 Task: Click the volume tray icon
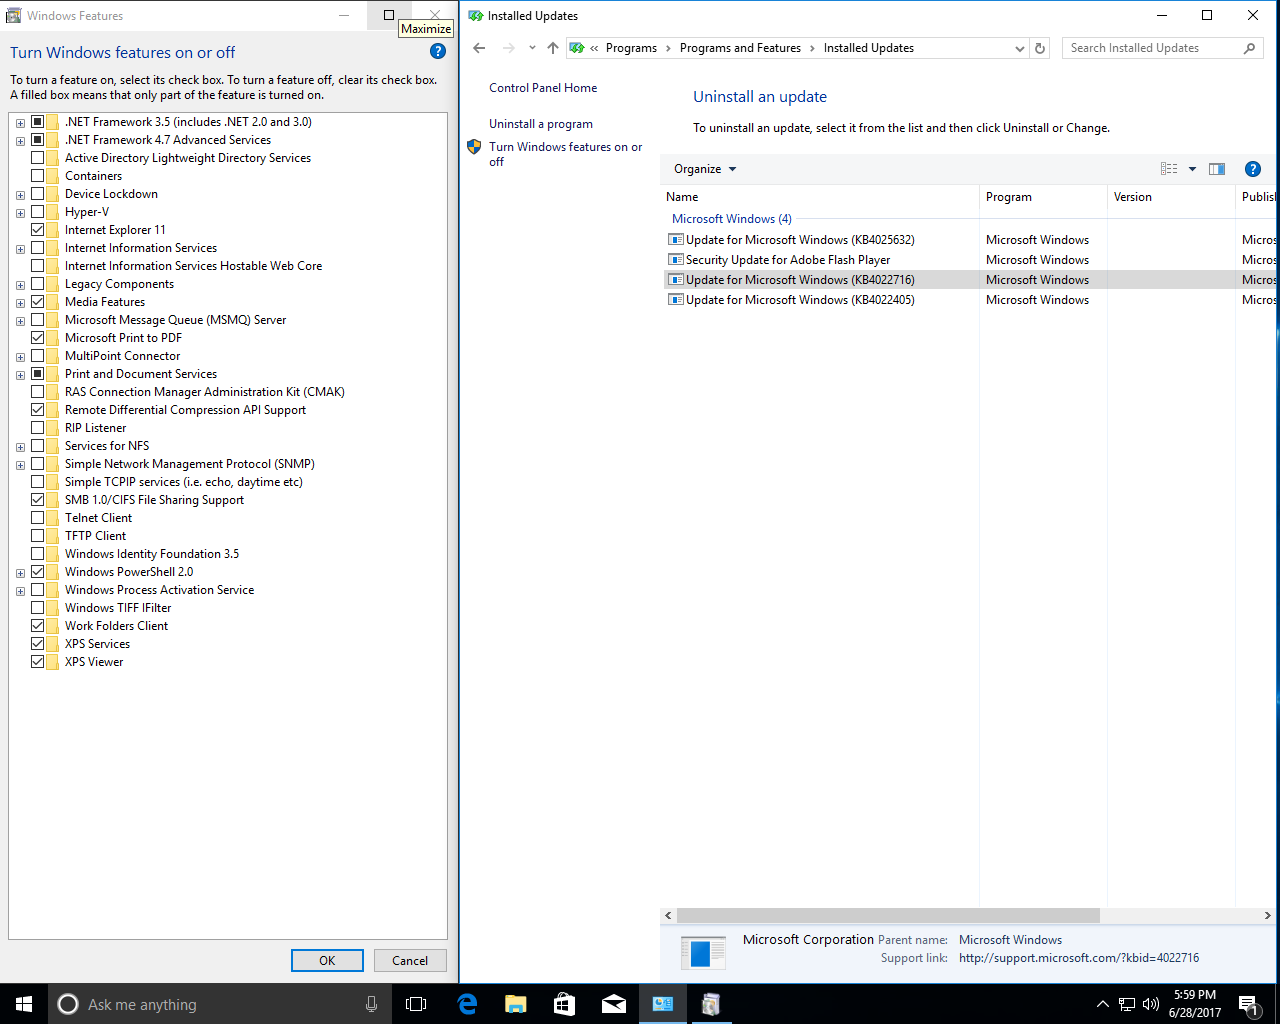tap(1151, 1004)
